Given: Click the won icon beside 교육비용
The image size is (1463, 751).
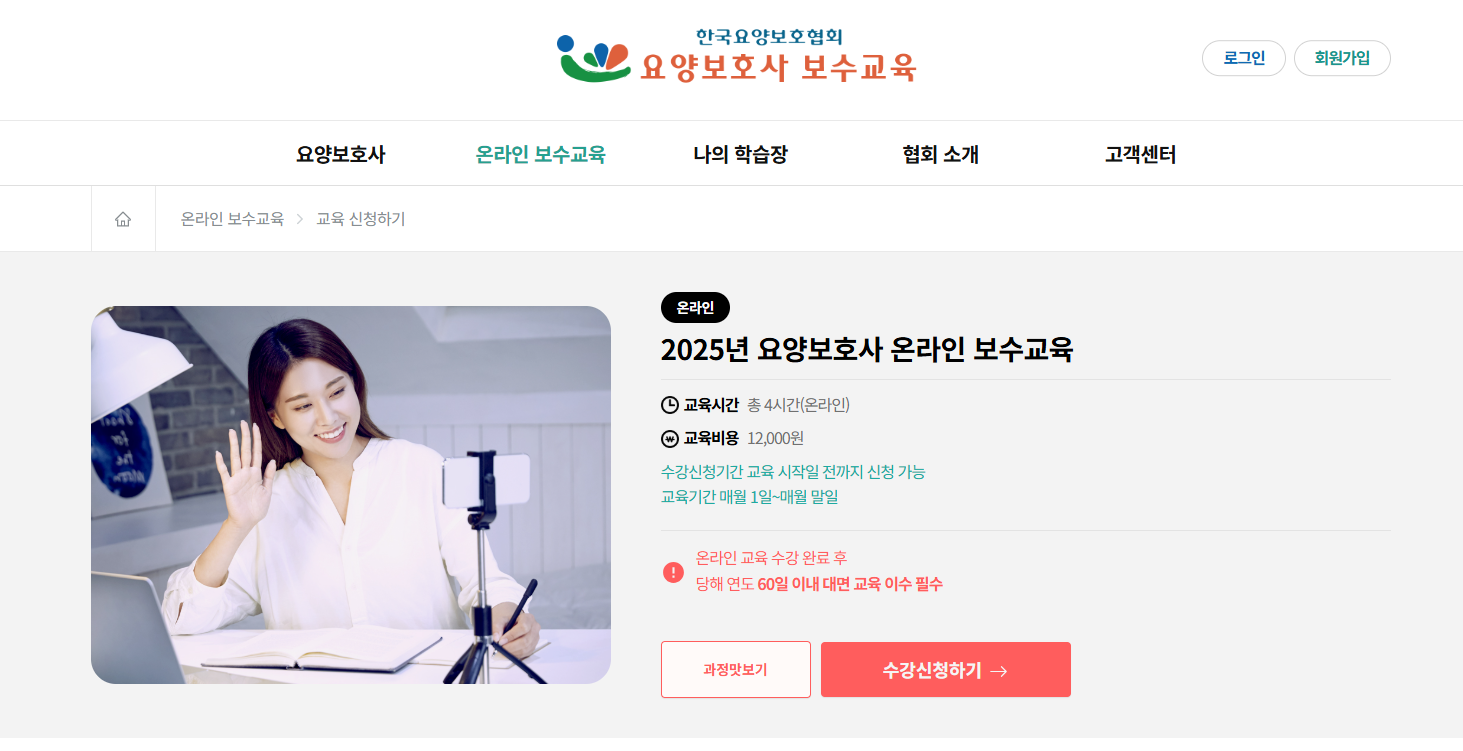Looking at the screenshot, I should coord(670,438).
